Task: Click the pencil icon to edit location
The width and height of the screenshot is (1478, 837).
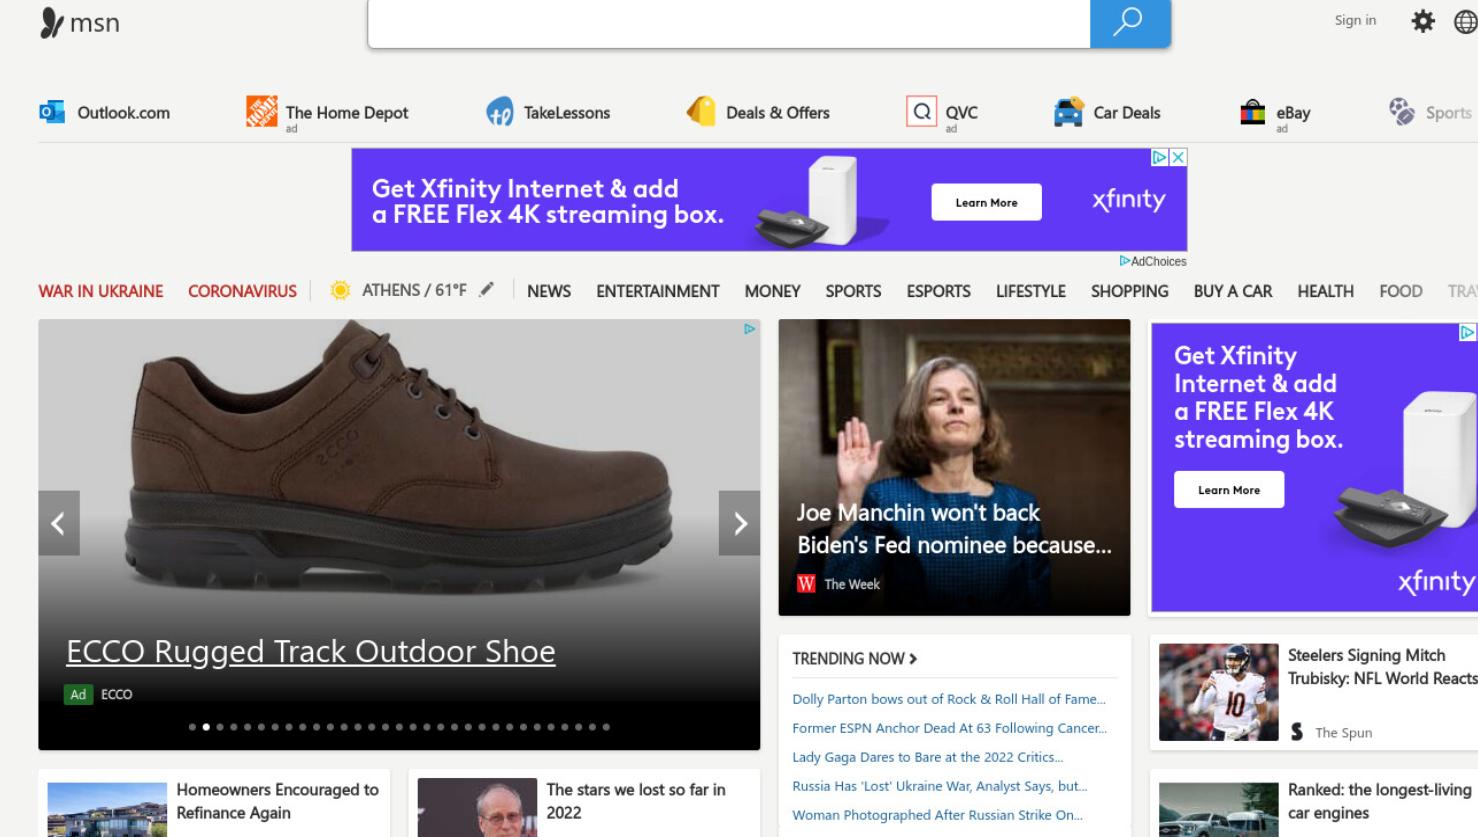Action: (487, 290)
